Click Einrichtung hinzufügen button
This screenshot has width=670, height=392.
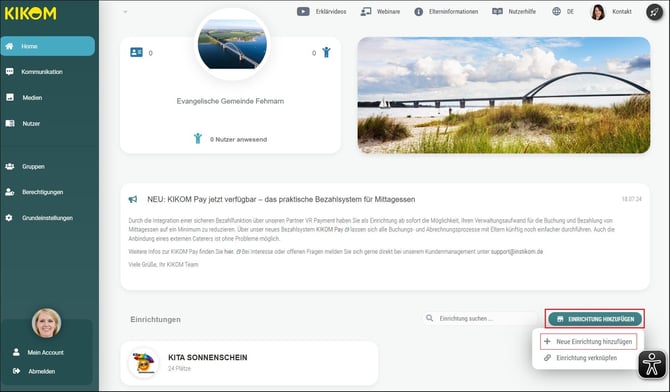tap(595, 319)
